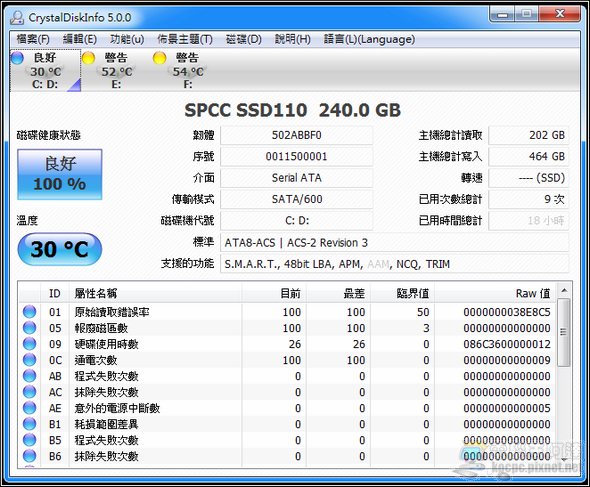Select attribute name 通電次數
Image resolution: width=590 pixels, height=487 pixels.
point(96,360)
